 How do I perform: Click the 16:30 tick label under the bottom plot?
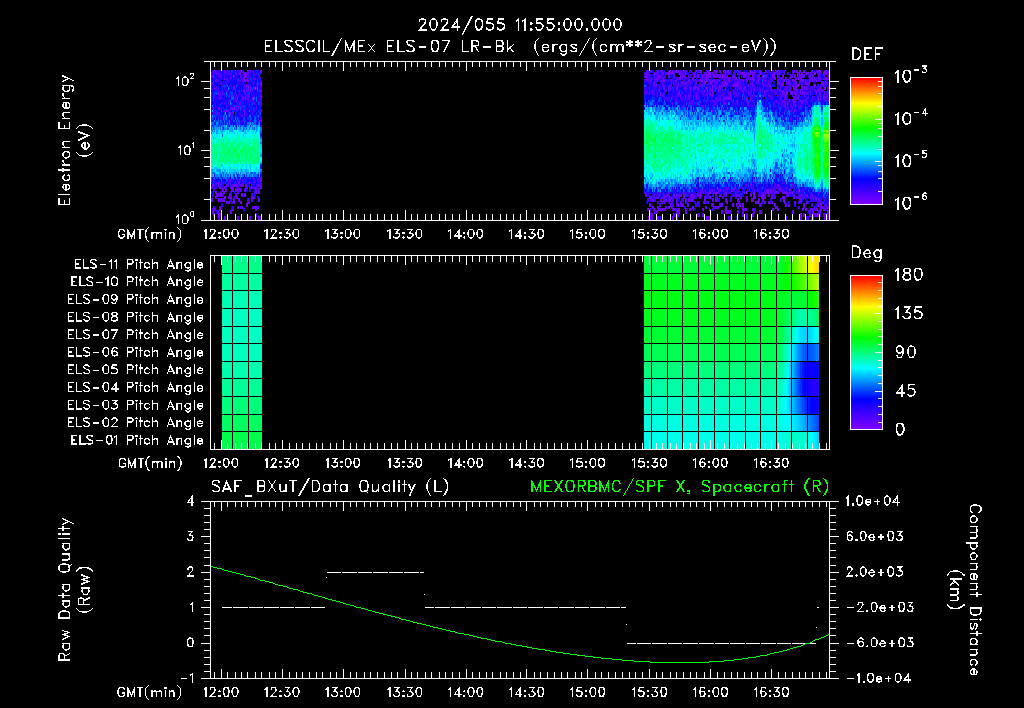pos(771,692)
